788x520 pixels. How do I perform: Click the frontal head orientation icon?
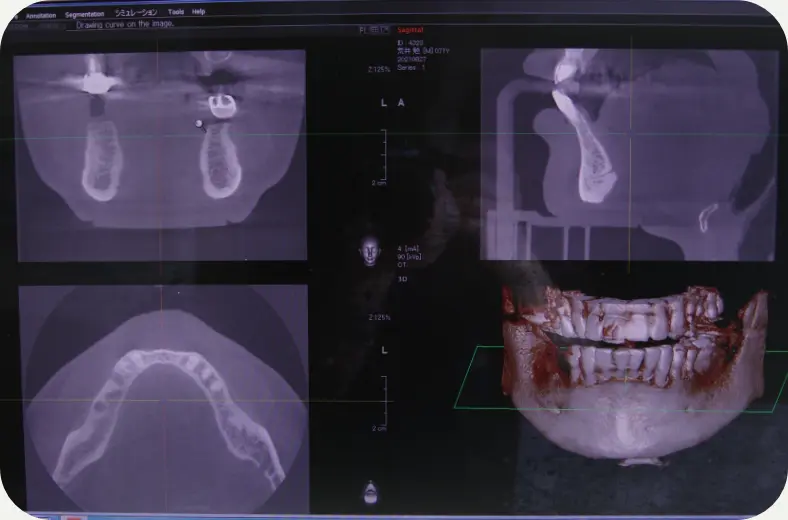pos(370,251)
